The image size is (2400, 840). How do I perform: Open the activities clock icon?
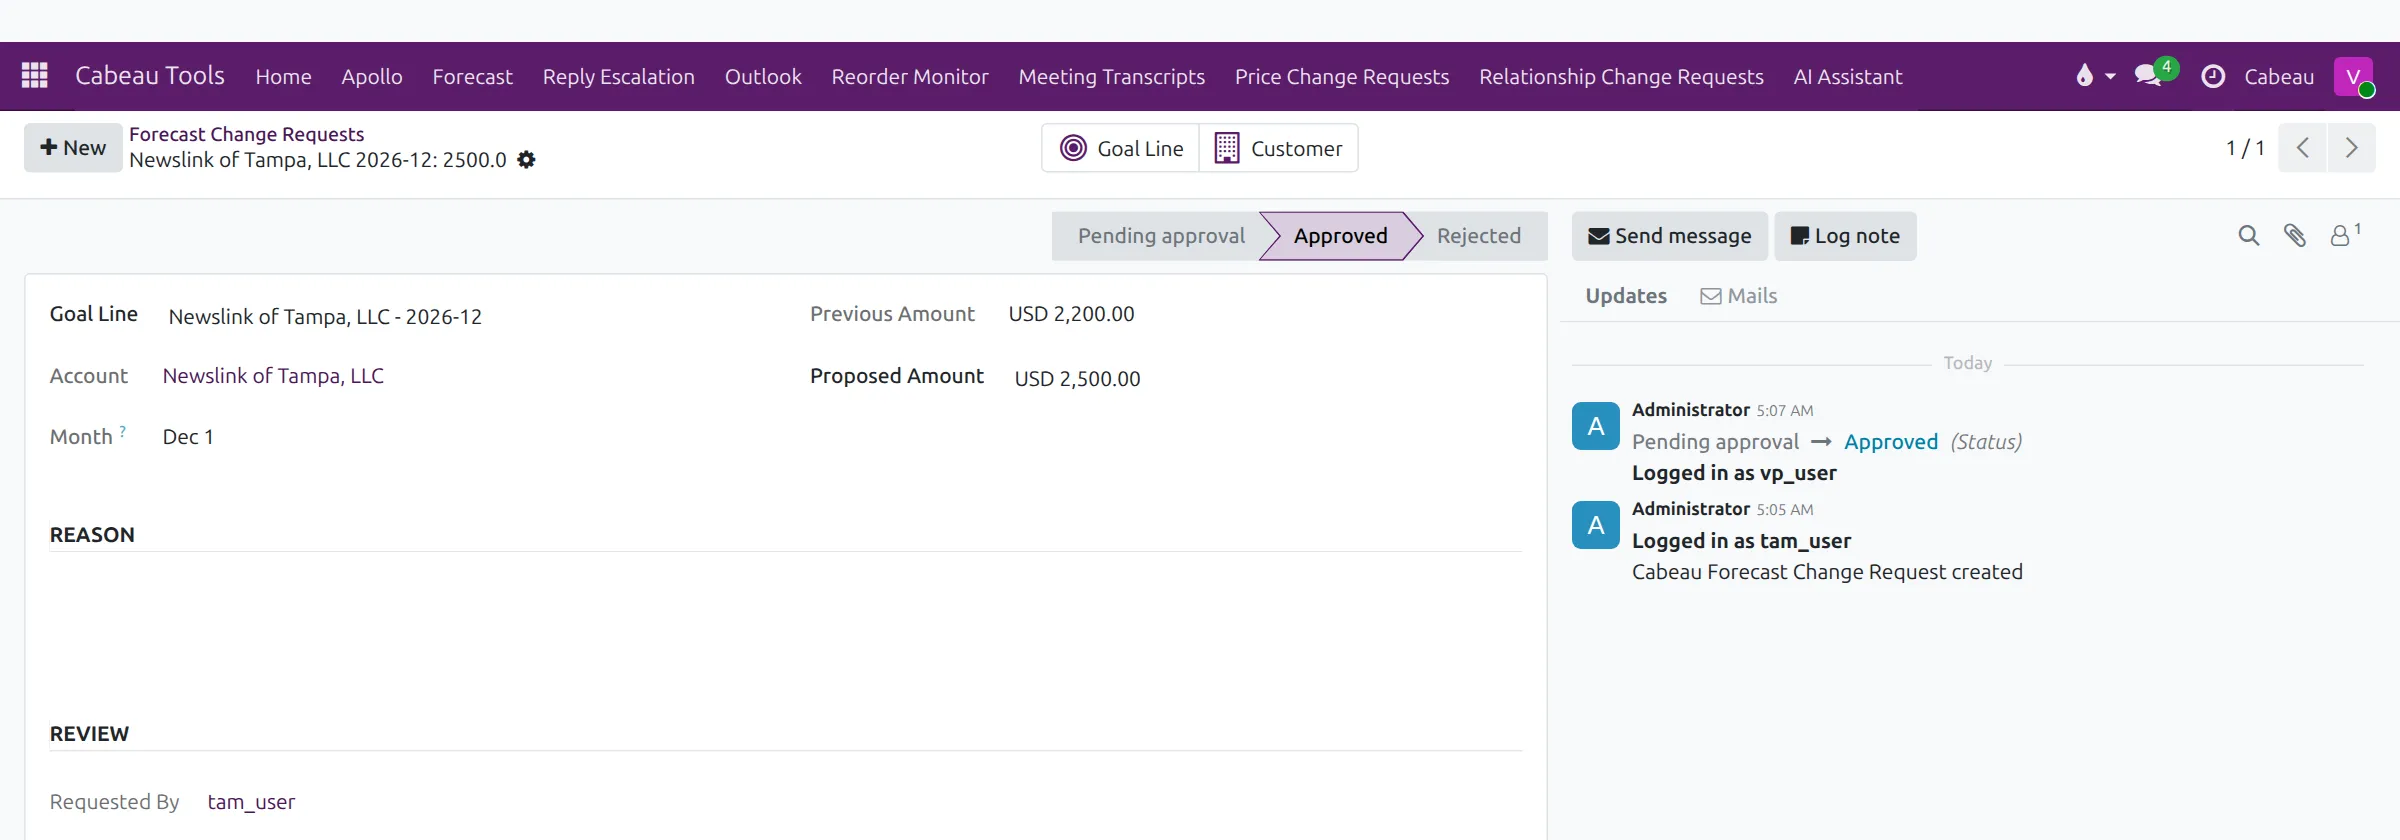(2213, 76)
